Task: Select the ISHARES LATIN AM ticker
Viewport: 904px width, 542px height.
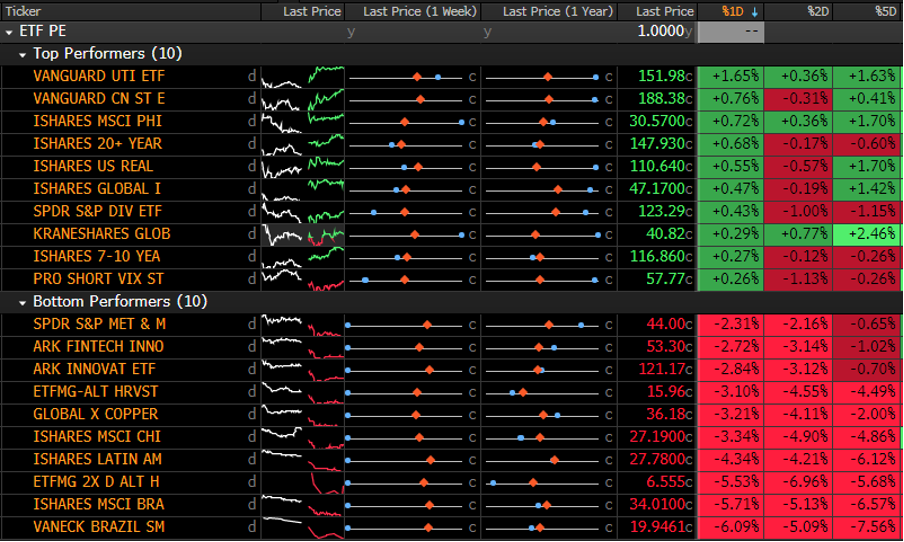Action: click(97, 459)
